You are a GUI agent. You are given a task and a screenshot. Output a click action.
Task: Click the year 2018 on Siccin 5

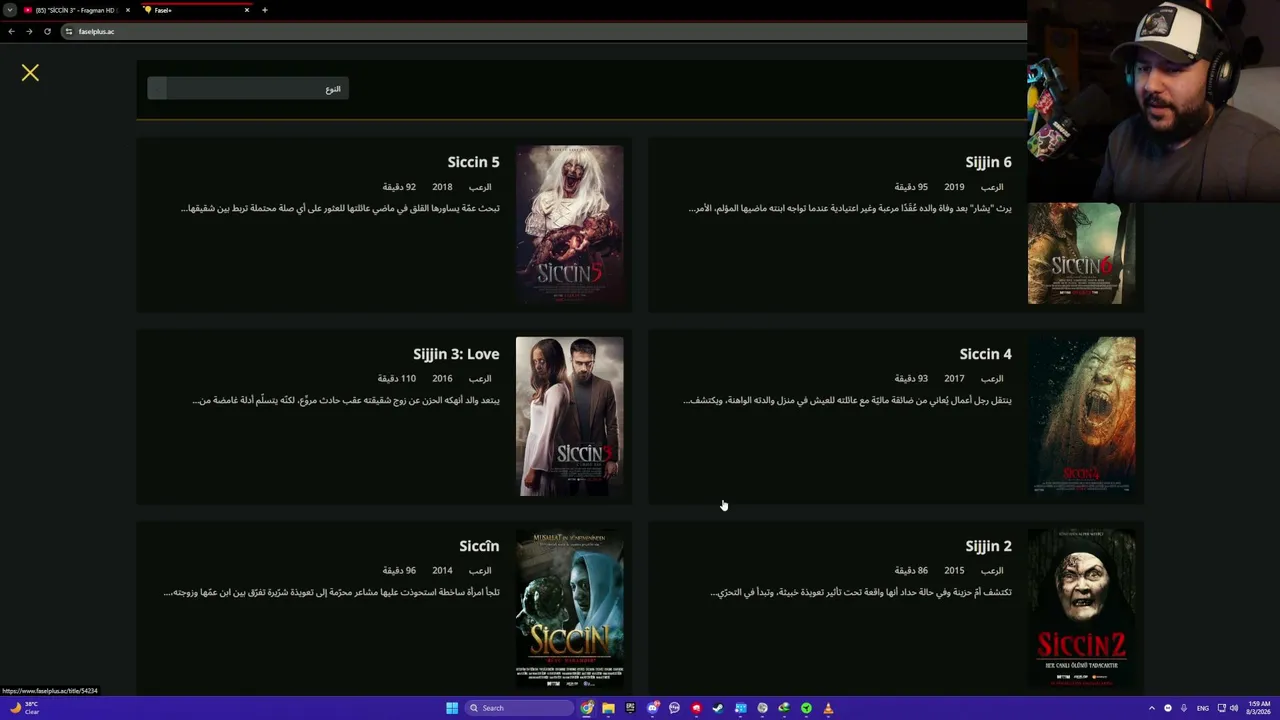[x=442, y=187]
